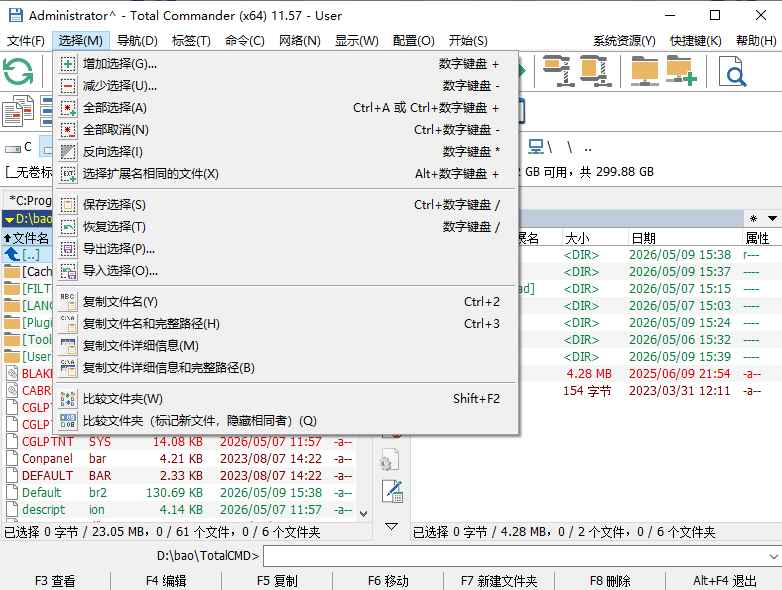Open the 命令(C) menu

click(x=244, y=40)
